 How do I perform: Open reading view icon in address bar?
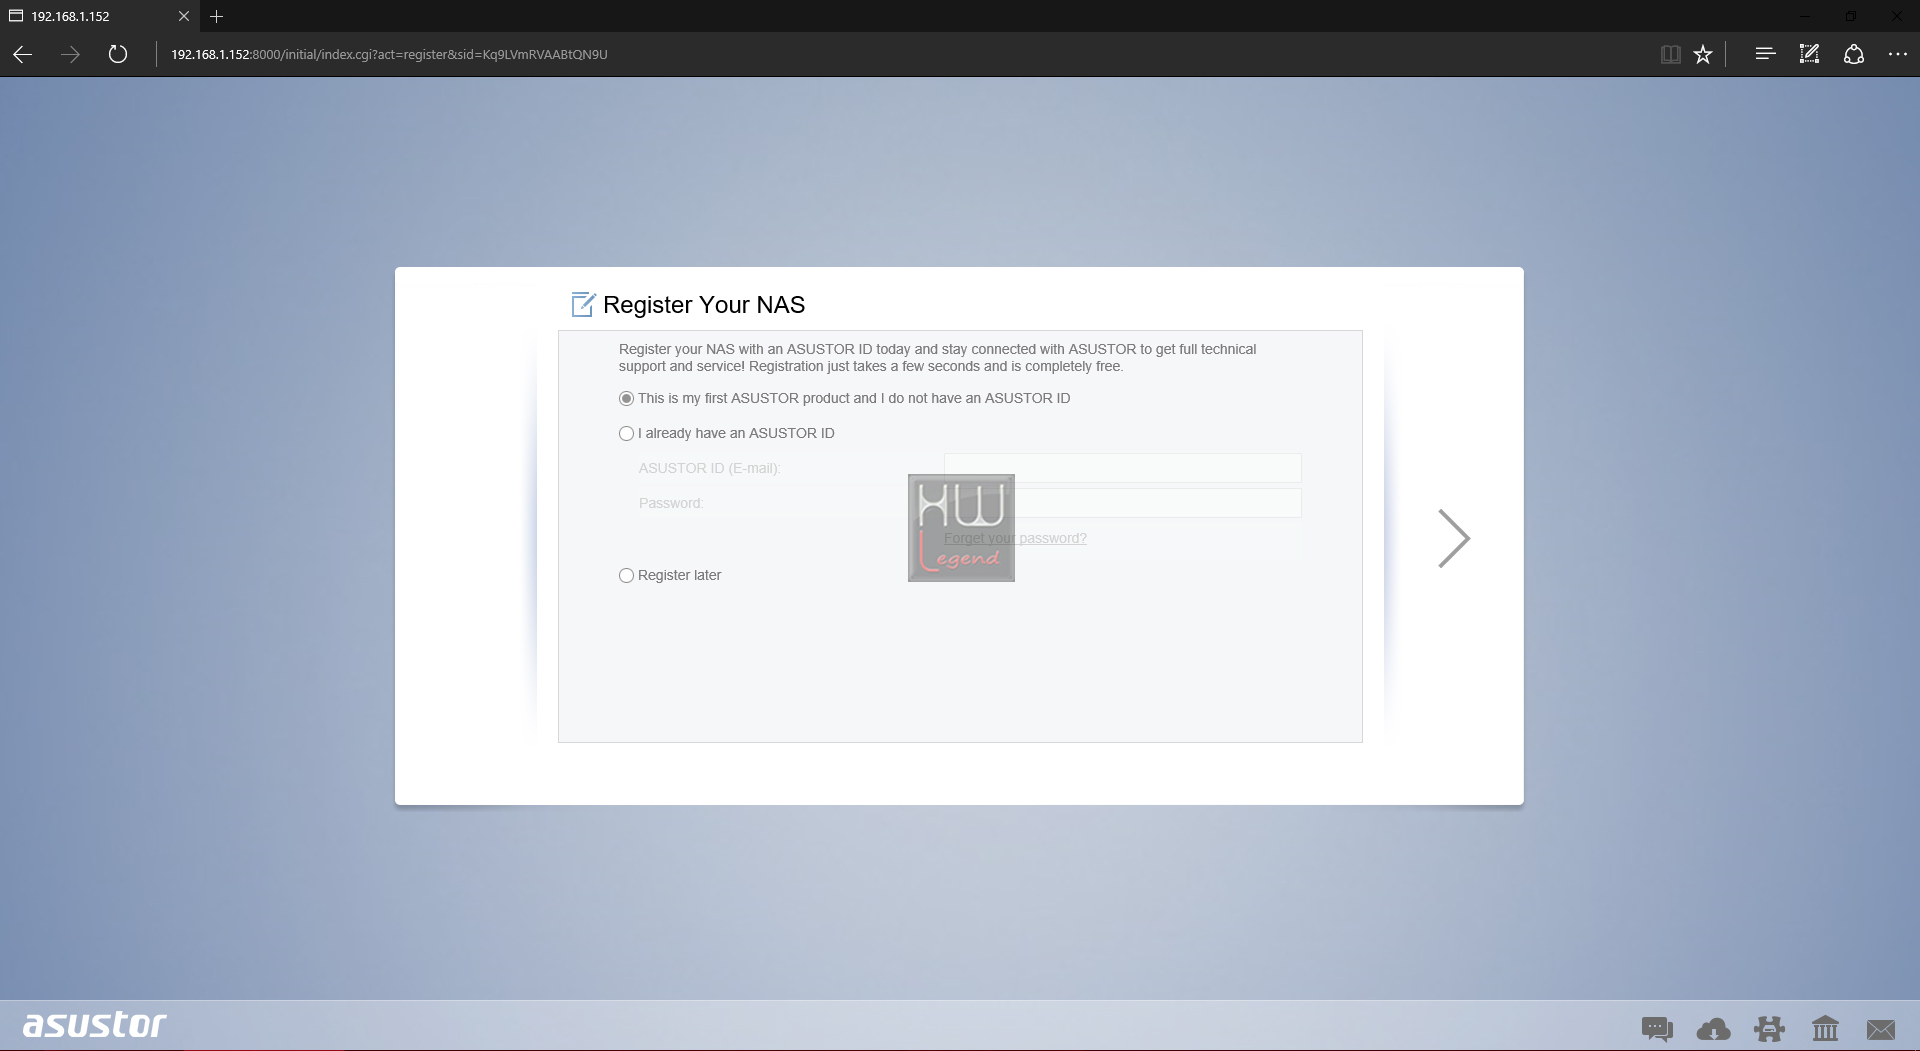click(1670, 55)
